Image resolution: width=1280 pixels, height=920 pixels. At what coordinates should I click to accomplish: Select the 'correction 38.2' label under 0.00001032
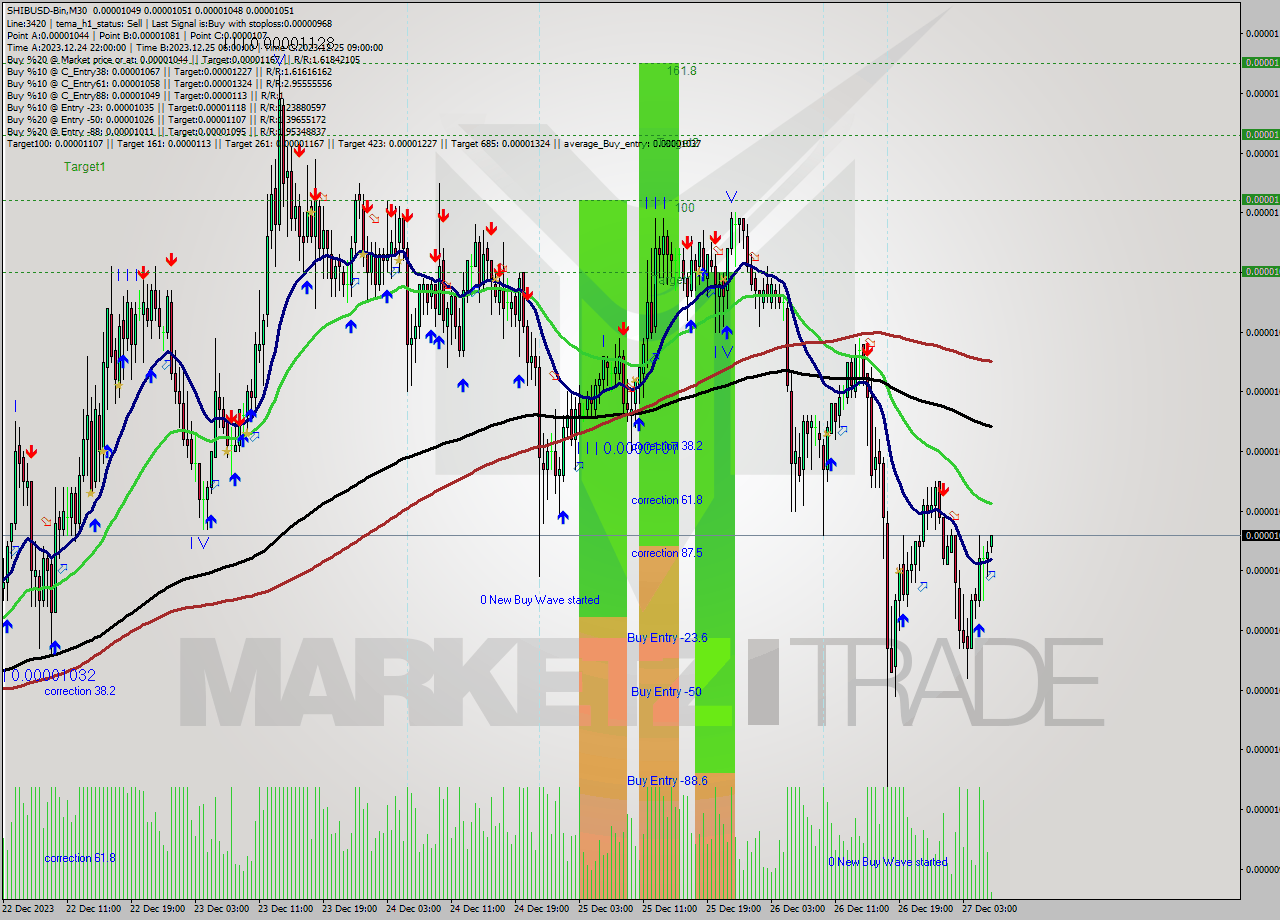point(80,691)
